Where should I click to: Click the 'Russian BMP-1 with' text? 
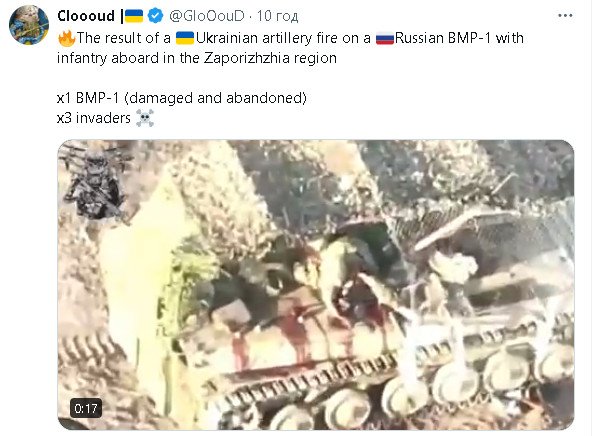[459, 38]
